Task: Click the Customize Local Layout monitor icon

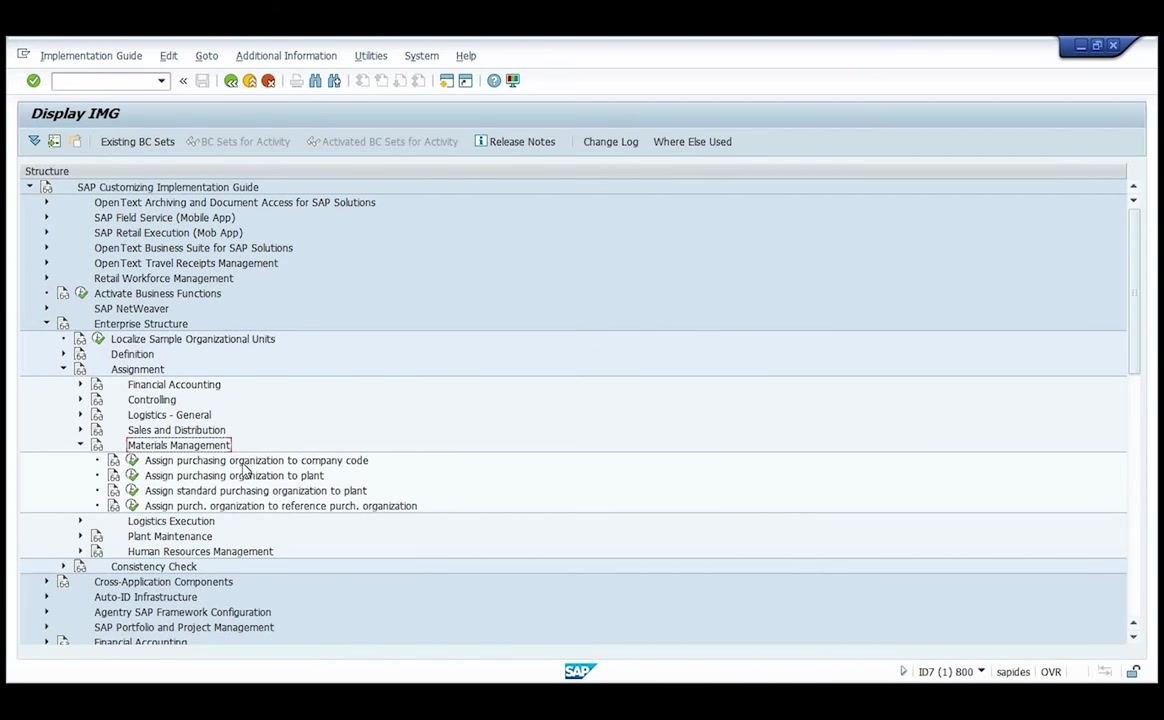Action: 513,81
